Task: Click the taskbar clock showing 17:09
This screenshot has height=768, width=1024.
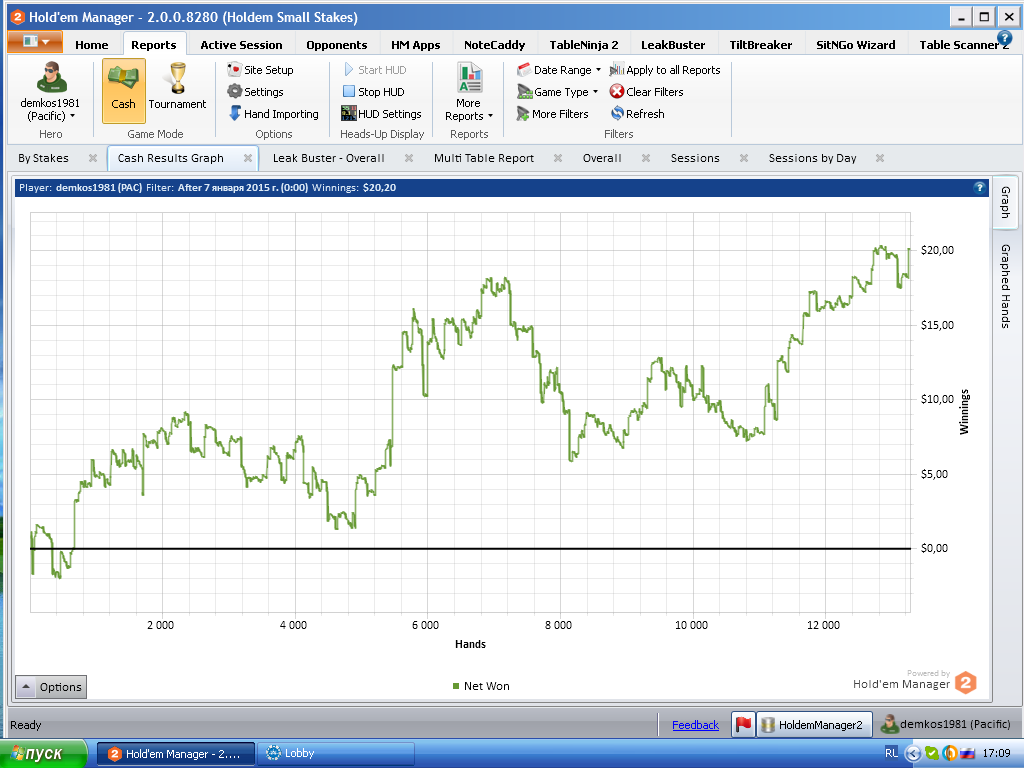Action: pos(997,754)
